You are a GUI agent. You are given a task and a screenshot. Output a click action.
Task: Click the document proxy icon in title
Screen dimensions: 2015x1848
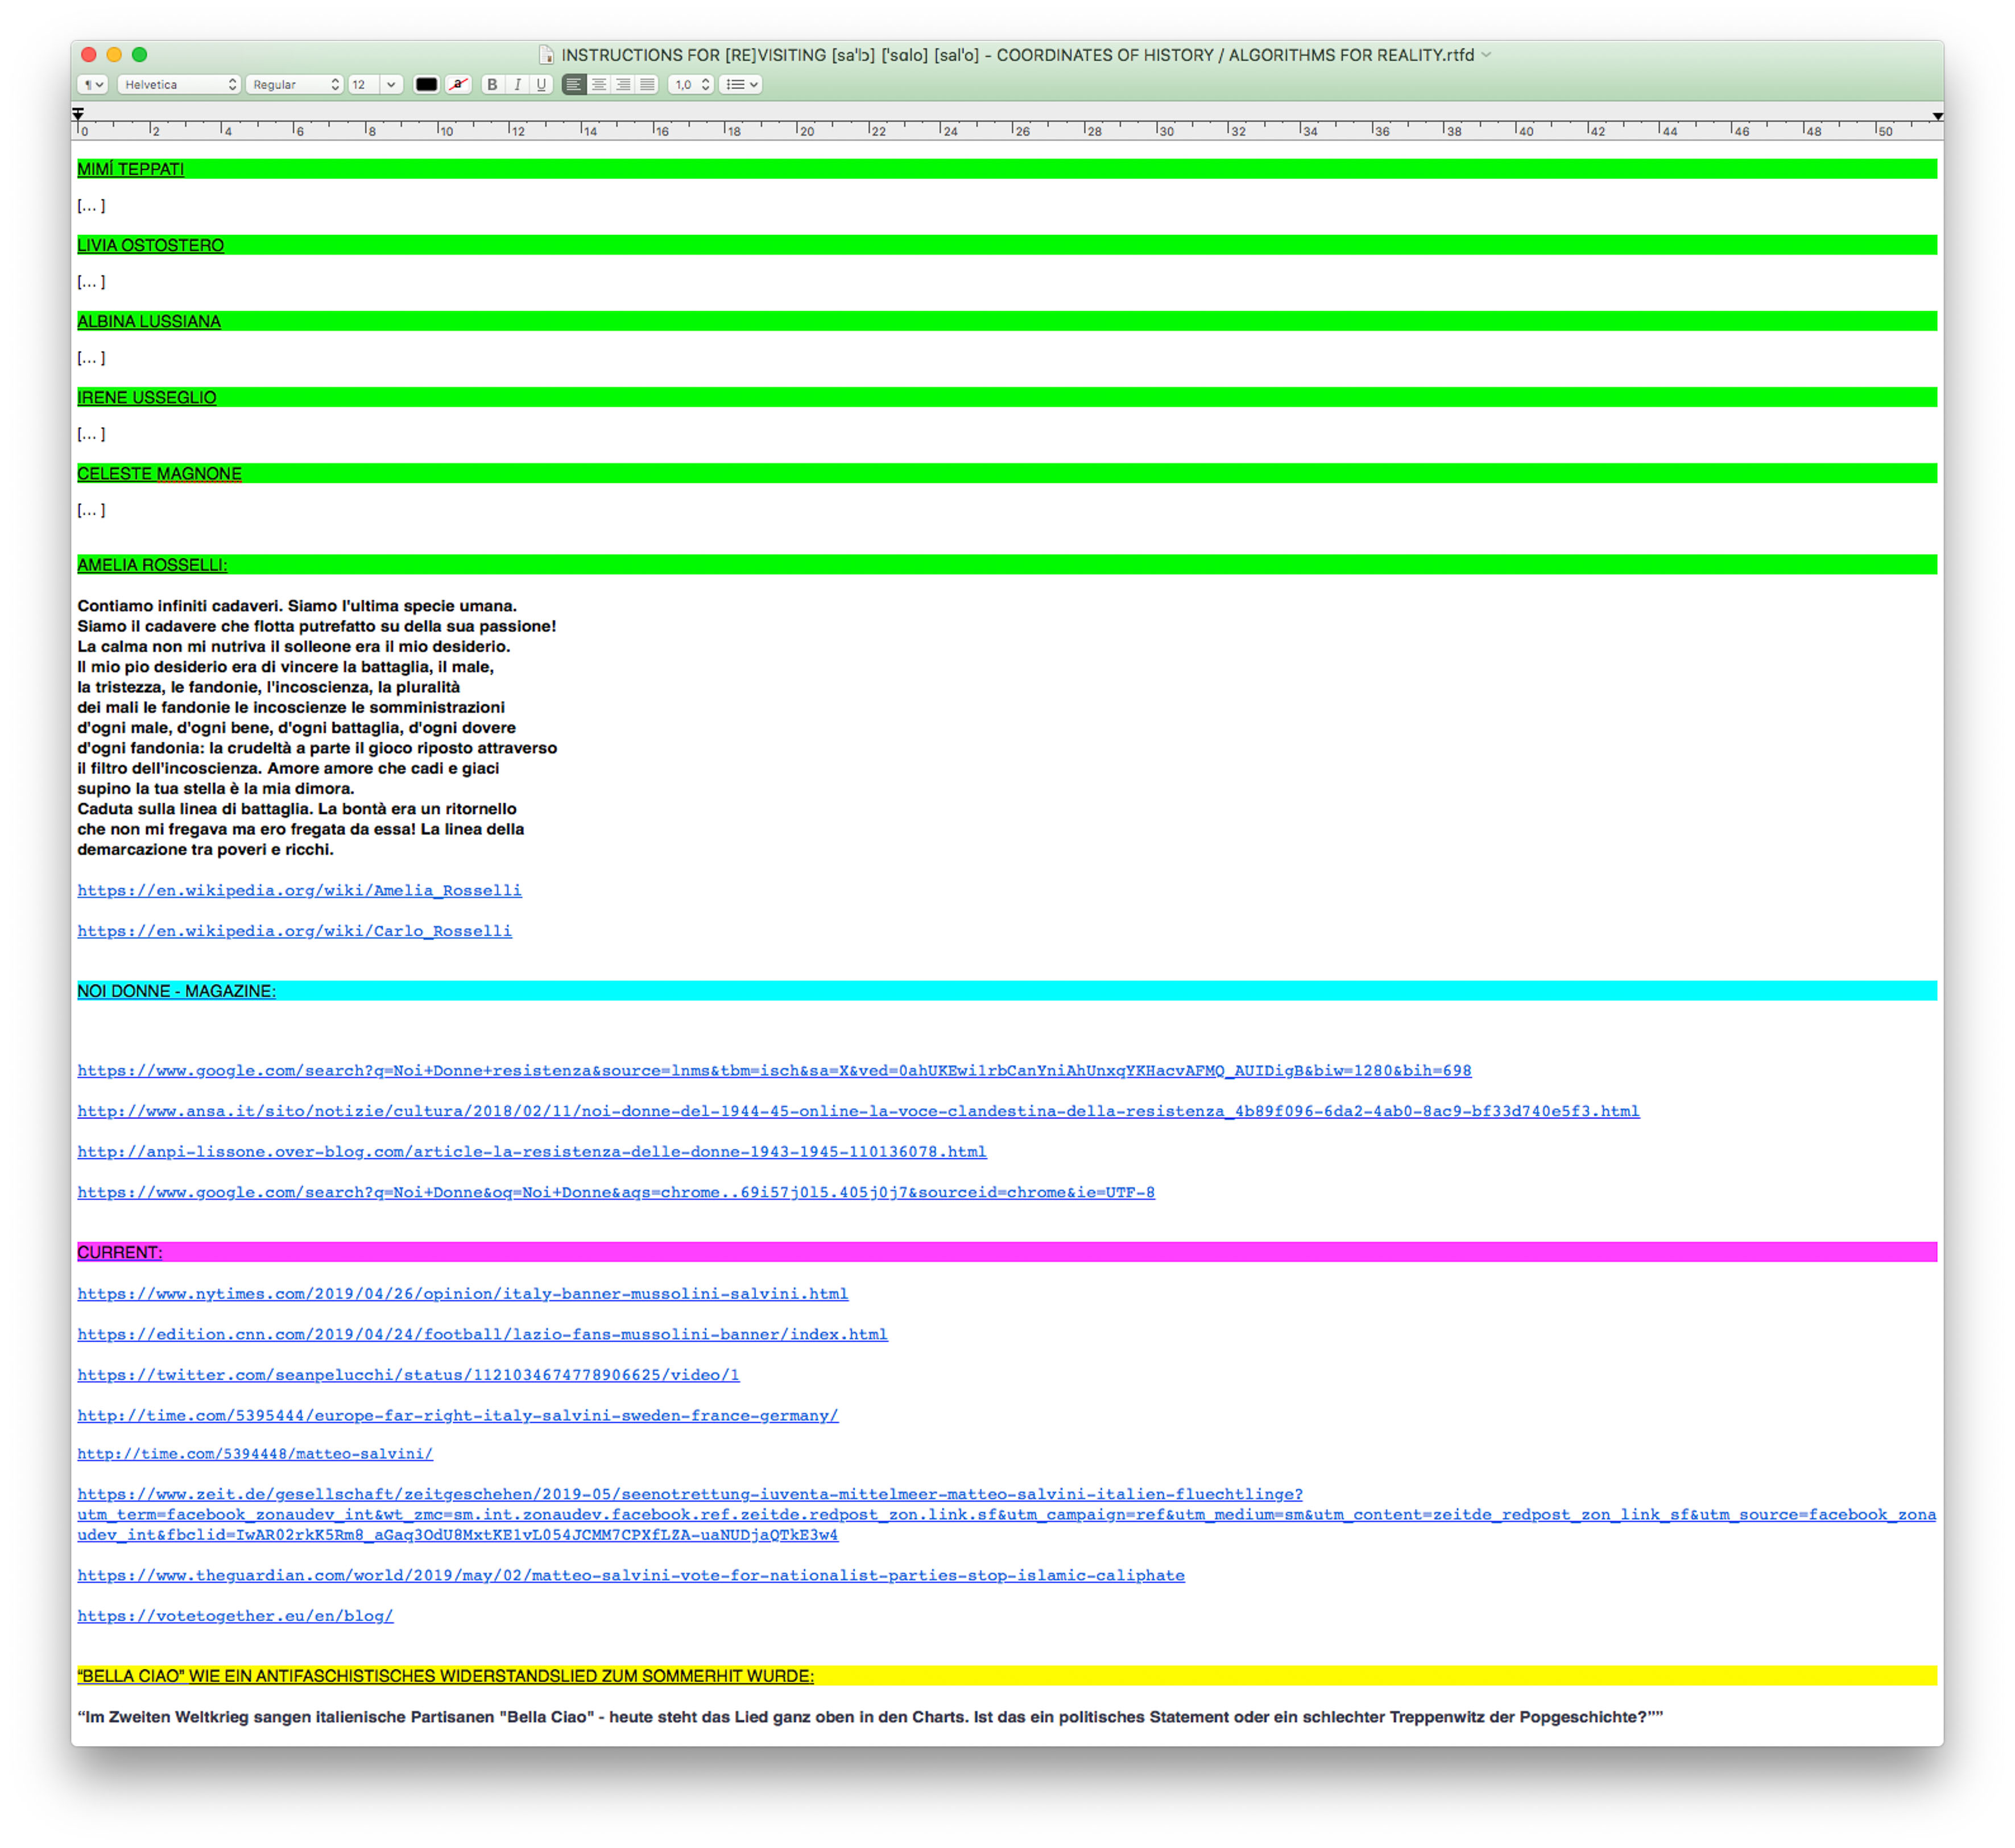546,55
